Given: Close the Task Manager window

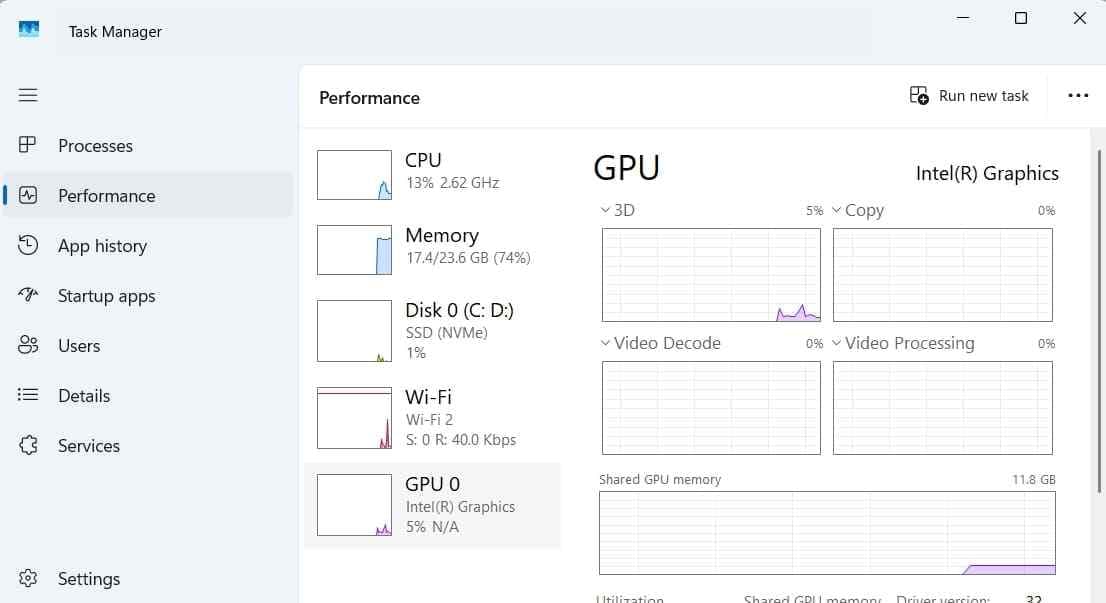Looking at the screenshot, I should tap(1079, 18).
